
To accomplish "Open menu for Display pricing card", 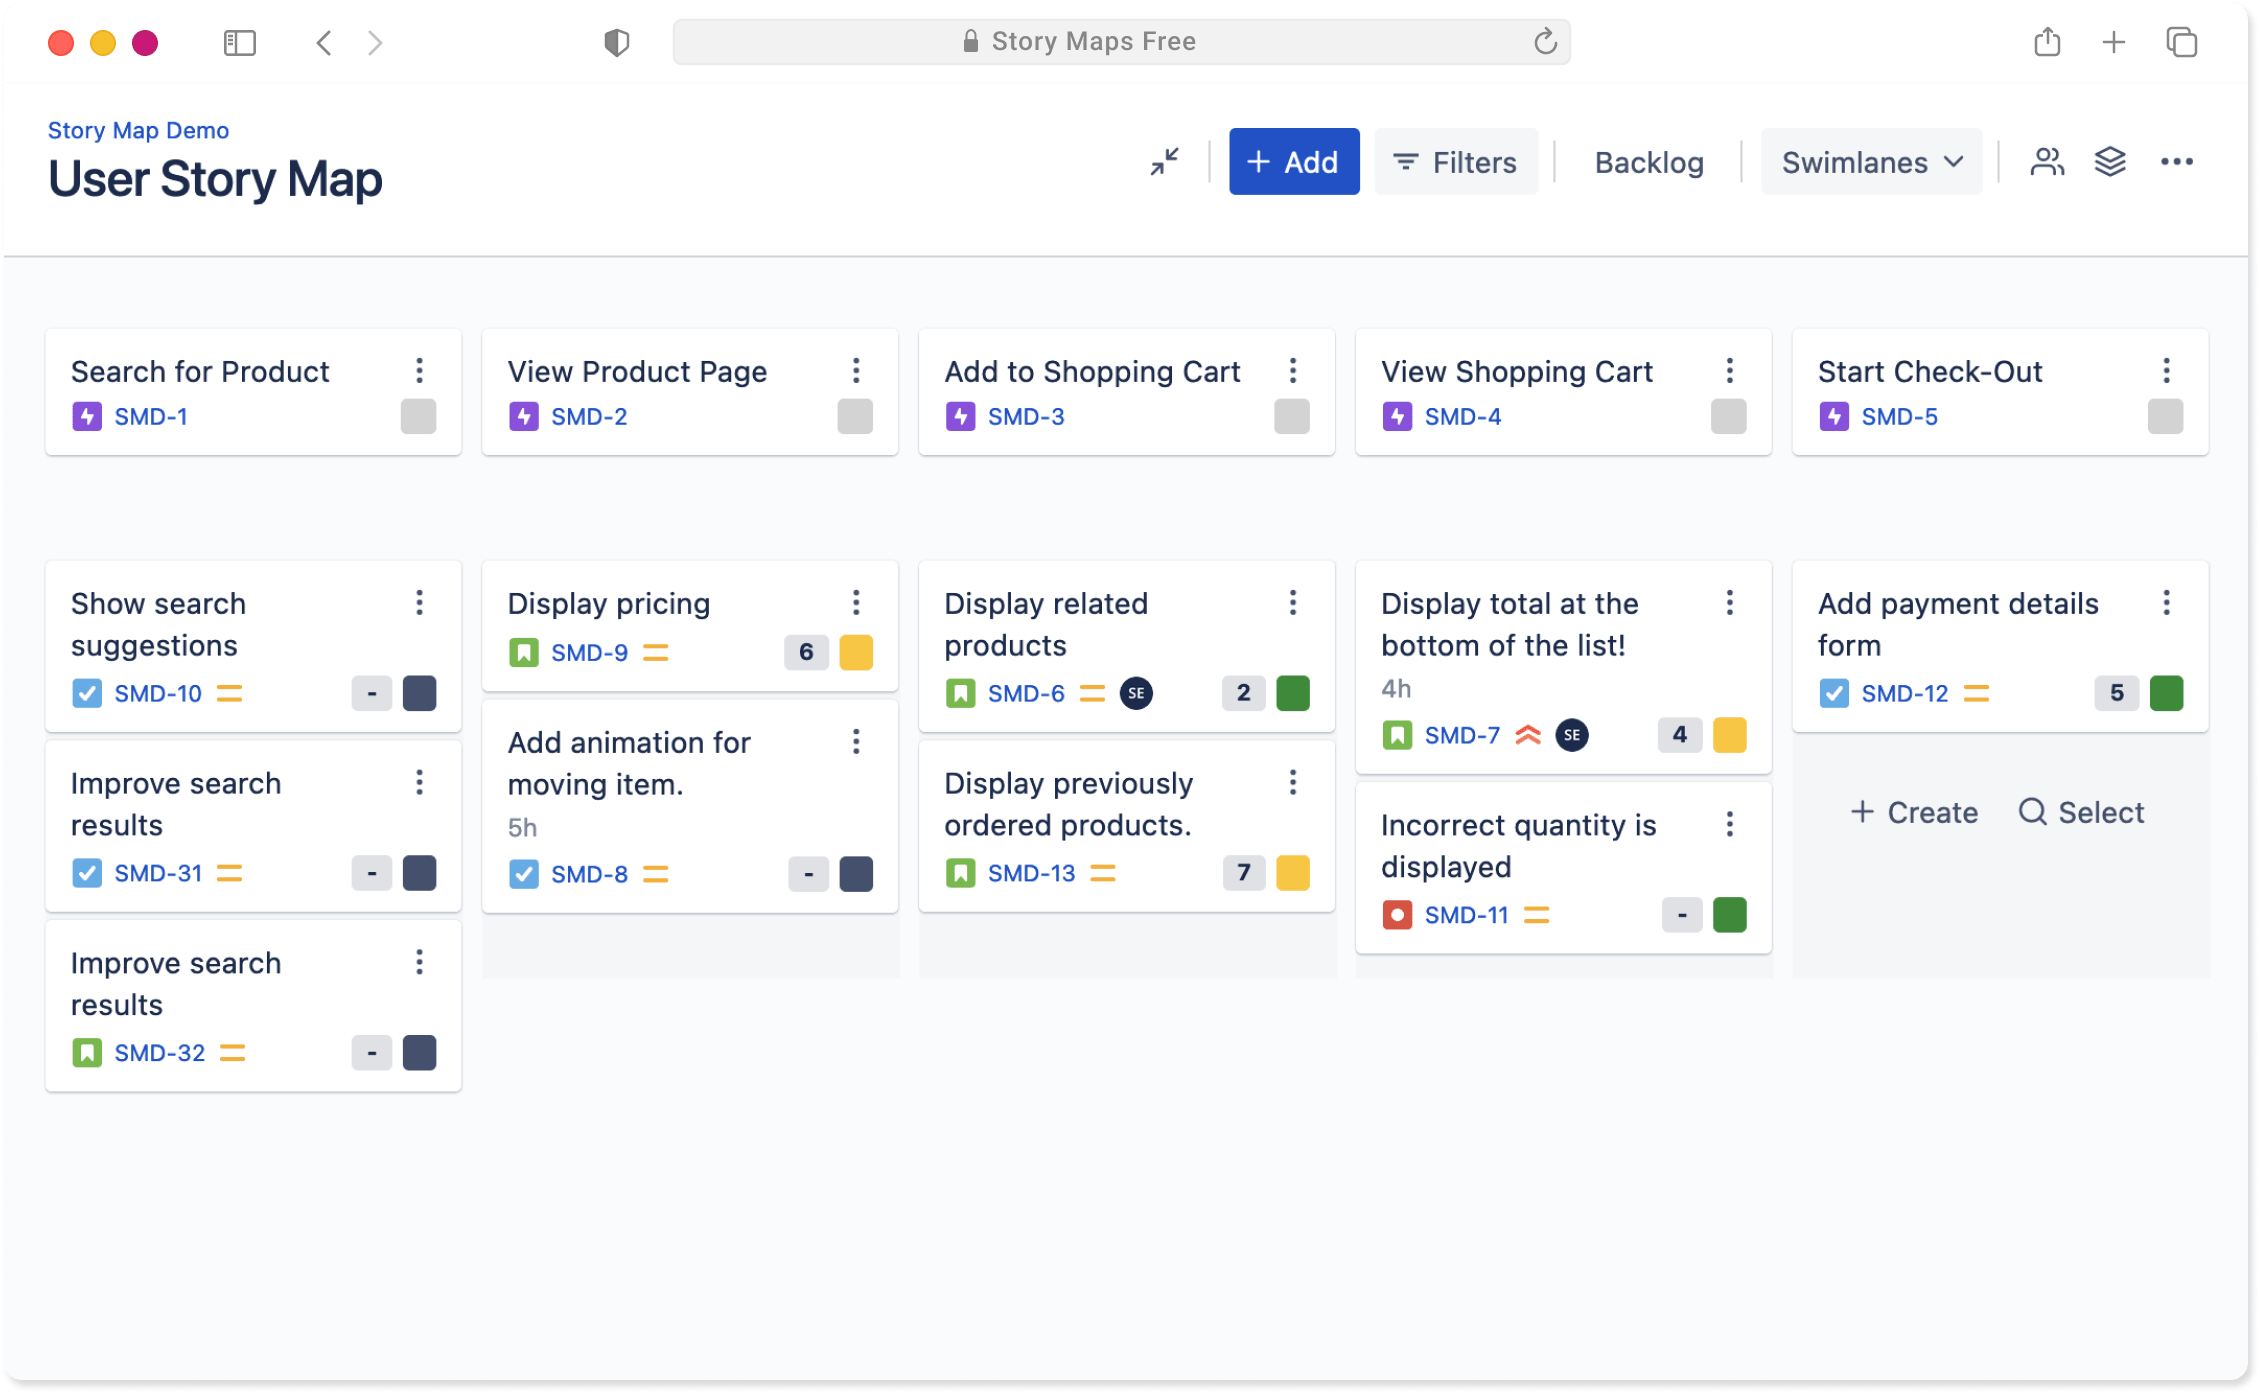I will pyautogui.click(x=856, y=603).
